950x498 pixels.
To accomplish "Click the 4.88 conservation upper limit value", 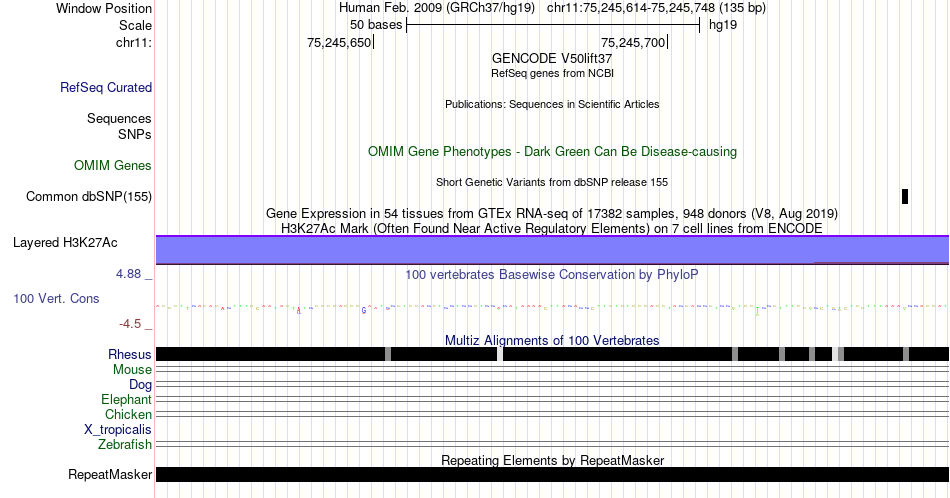I will 128,274.
